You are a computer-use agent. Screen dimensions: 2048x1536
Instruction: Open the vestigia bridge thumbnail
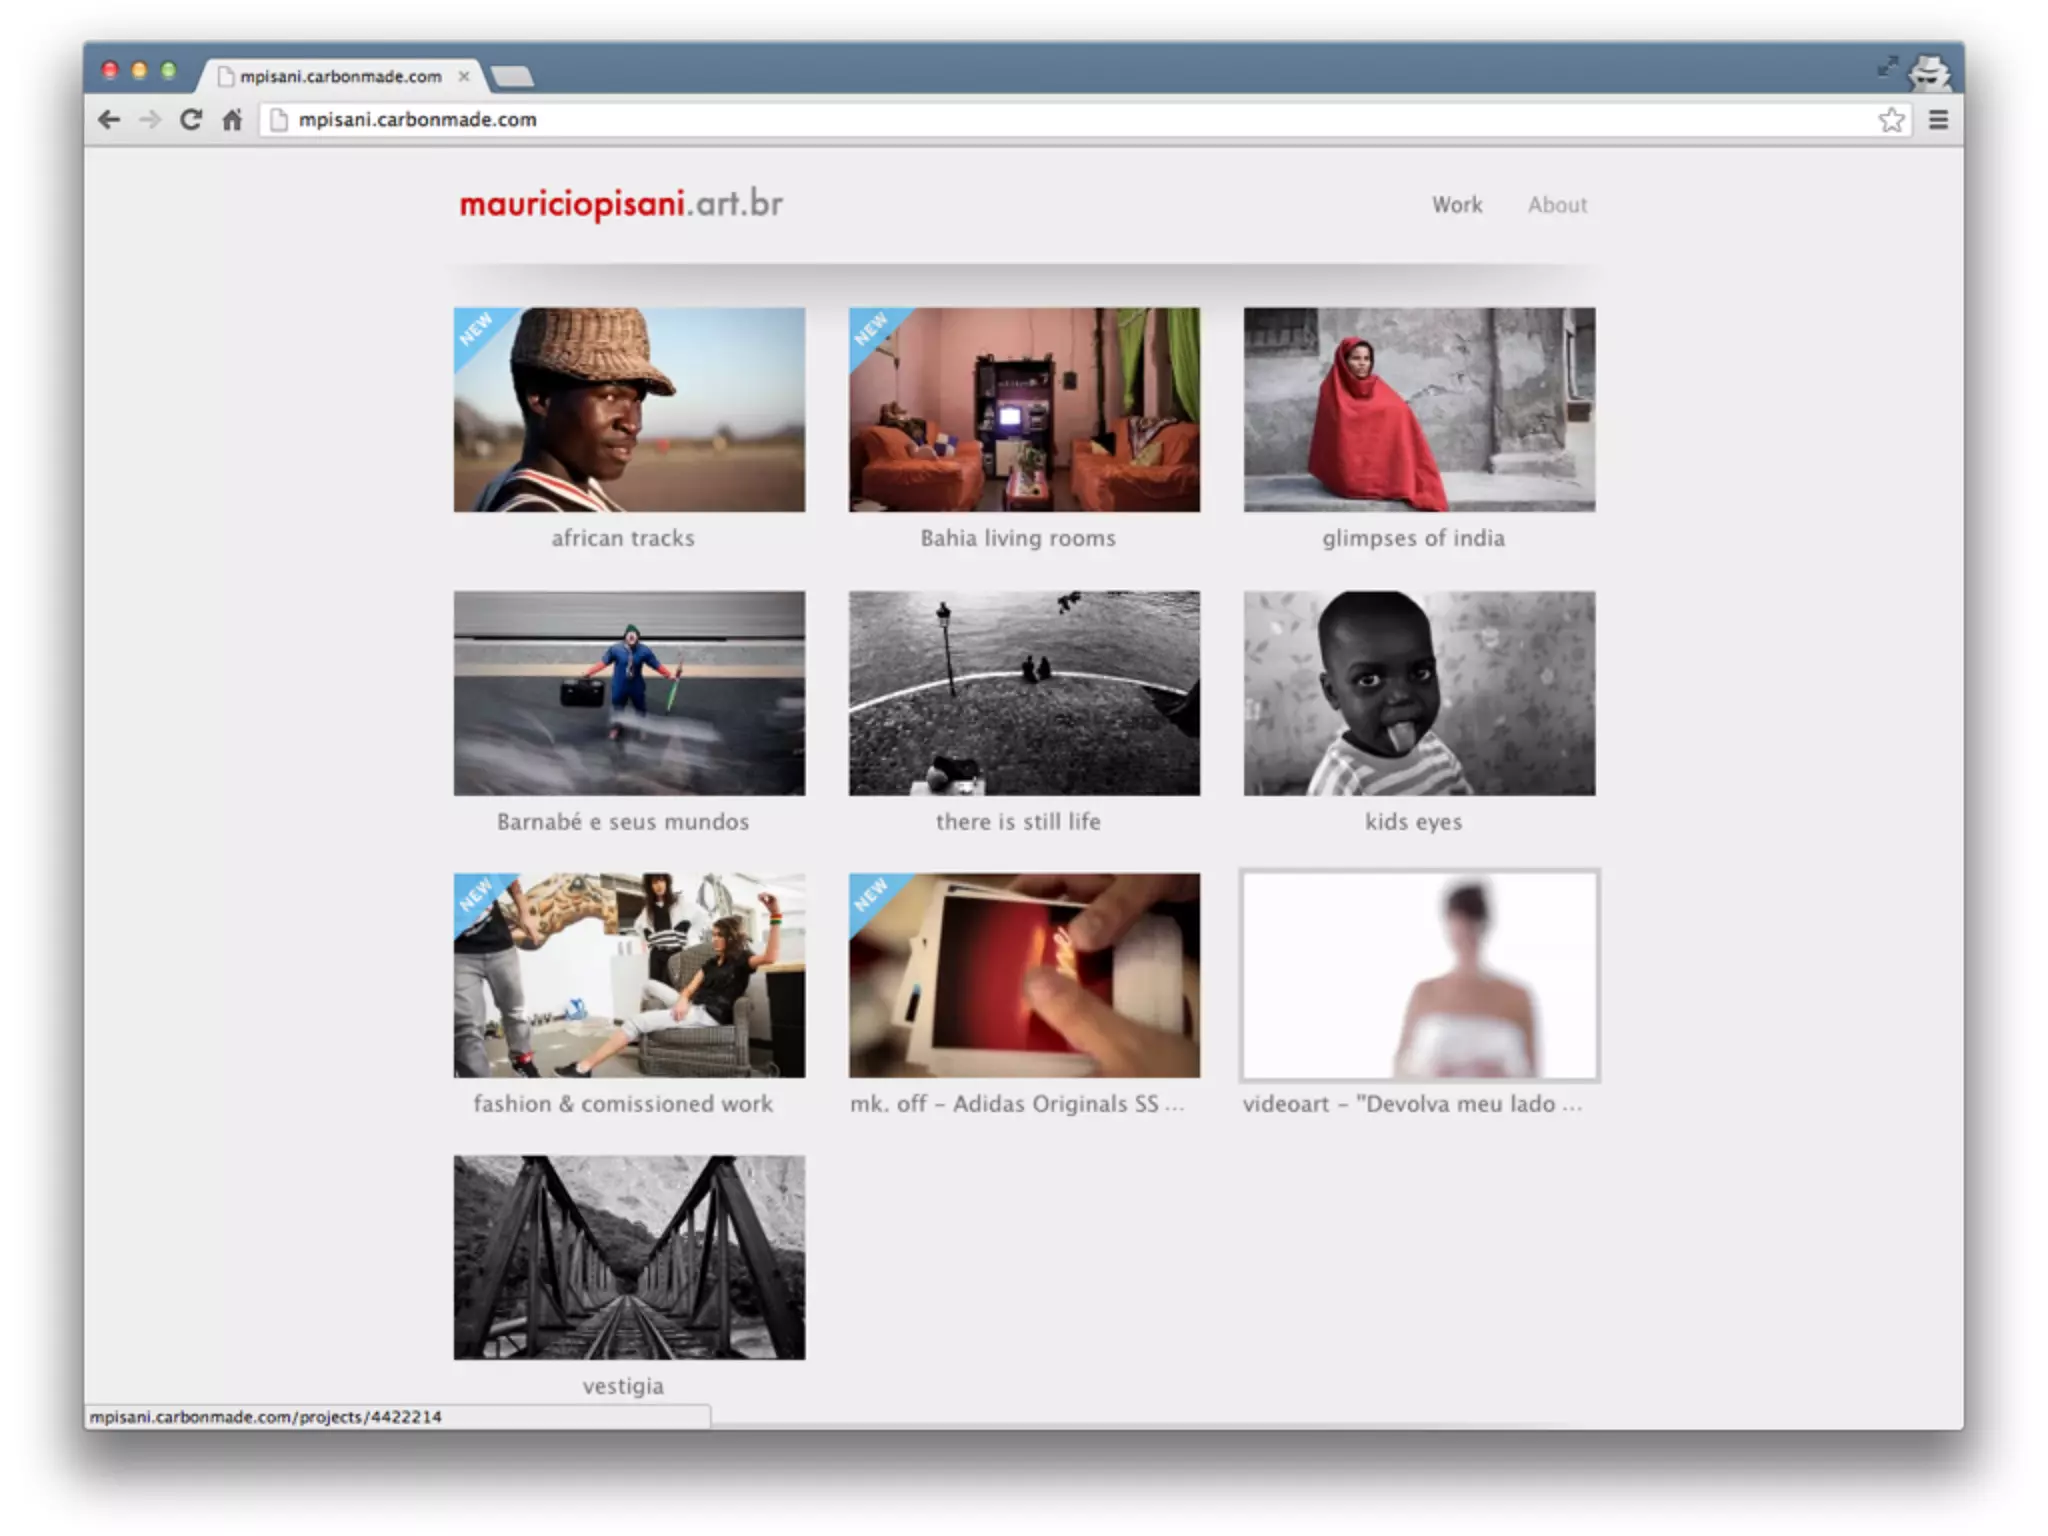point(629,1257)
